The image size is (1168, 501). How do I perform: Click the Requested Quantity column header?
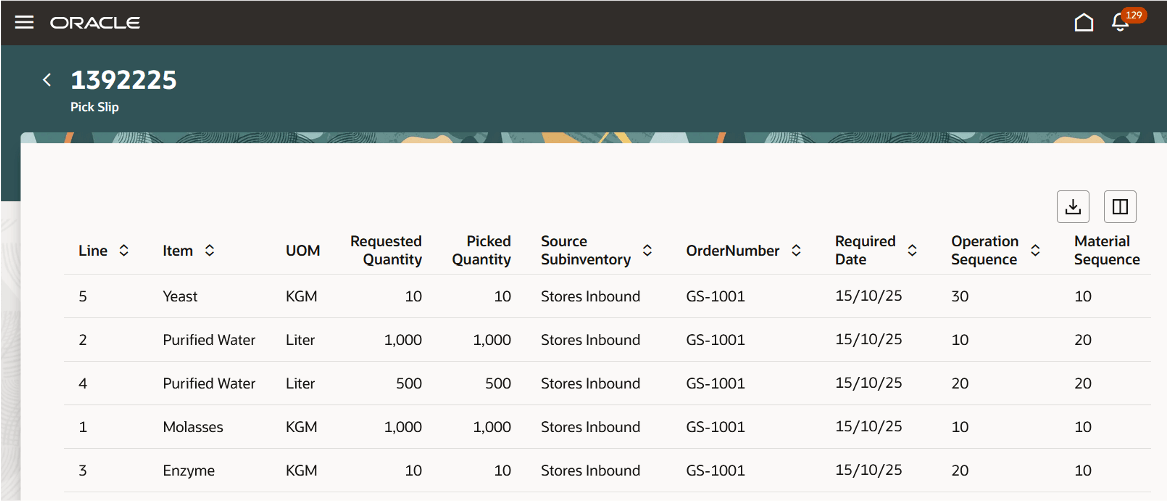pyautogui.click(x=386, y=251)
